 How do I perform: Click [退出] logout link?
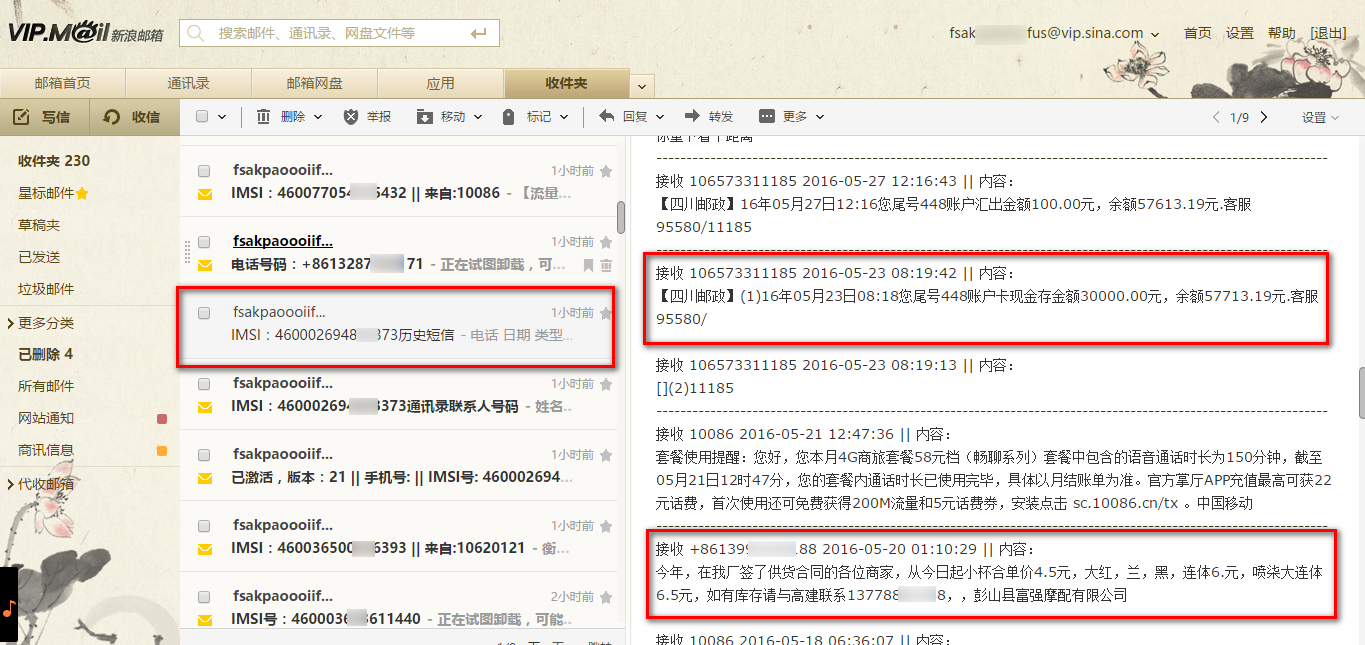click(x=1328, y=33)
